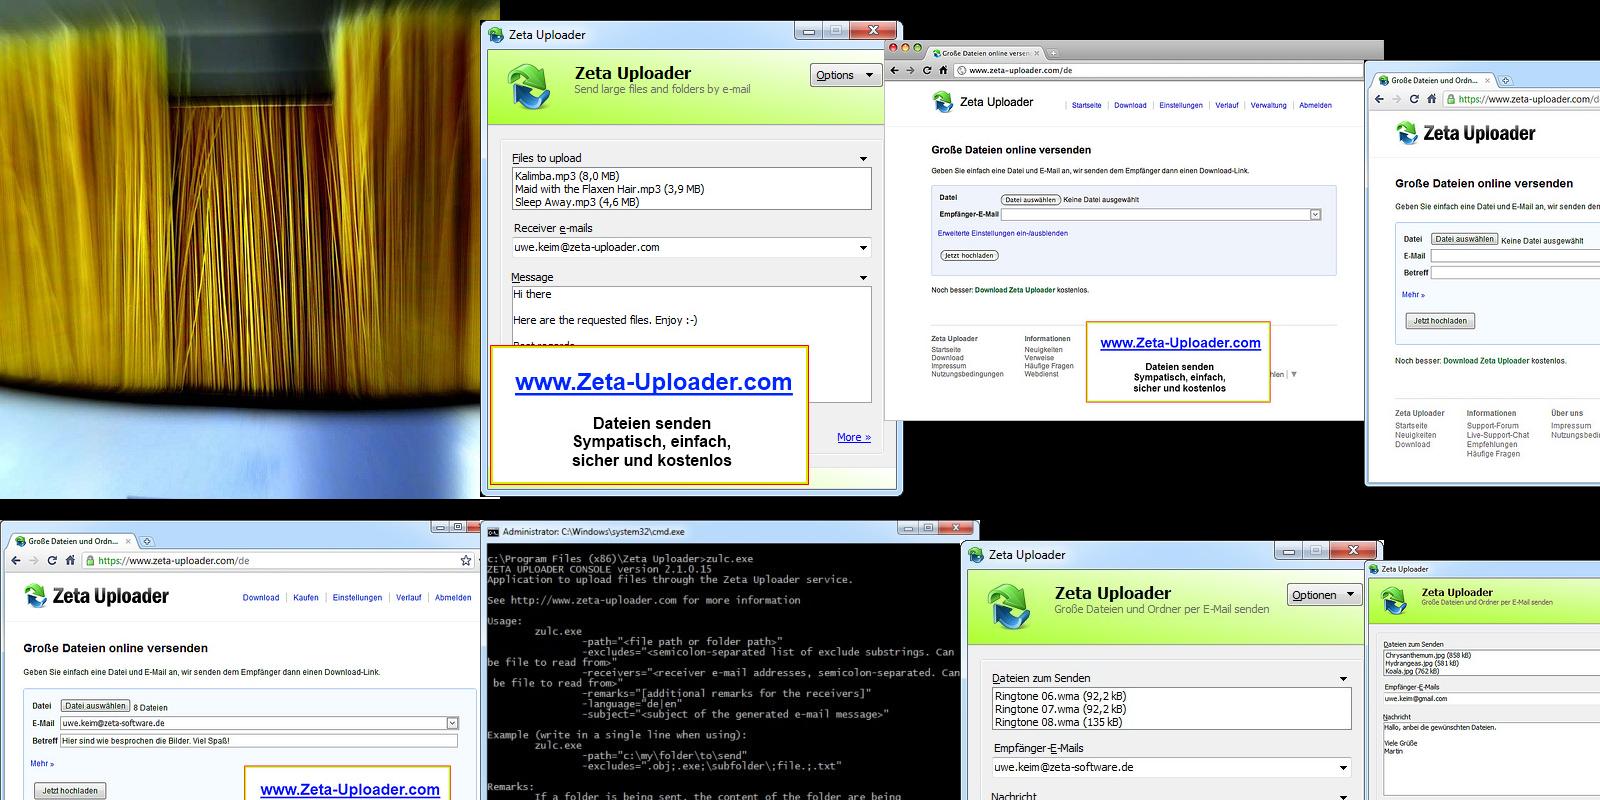This screenshot has height=800, width=1600.
Task: Open Receiver e-mails dropdown arrow
Action: [x=863, y=248]
